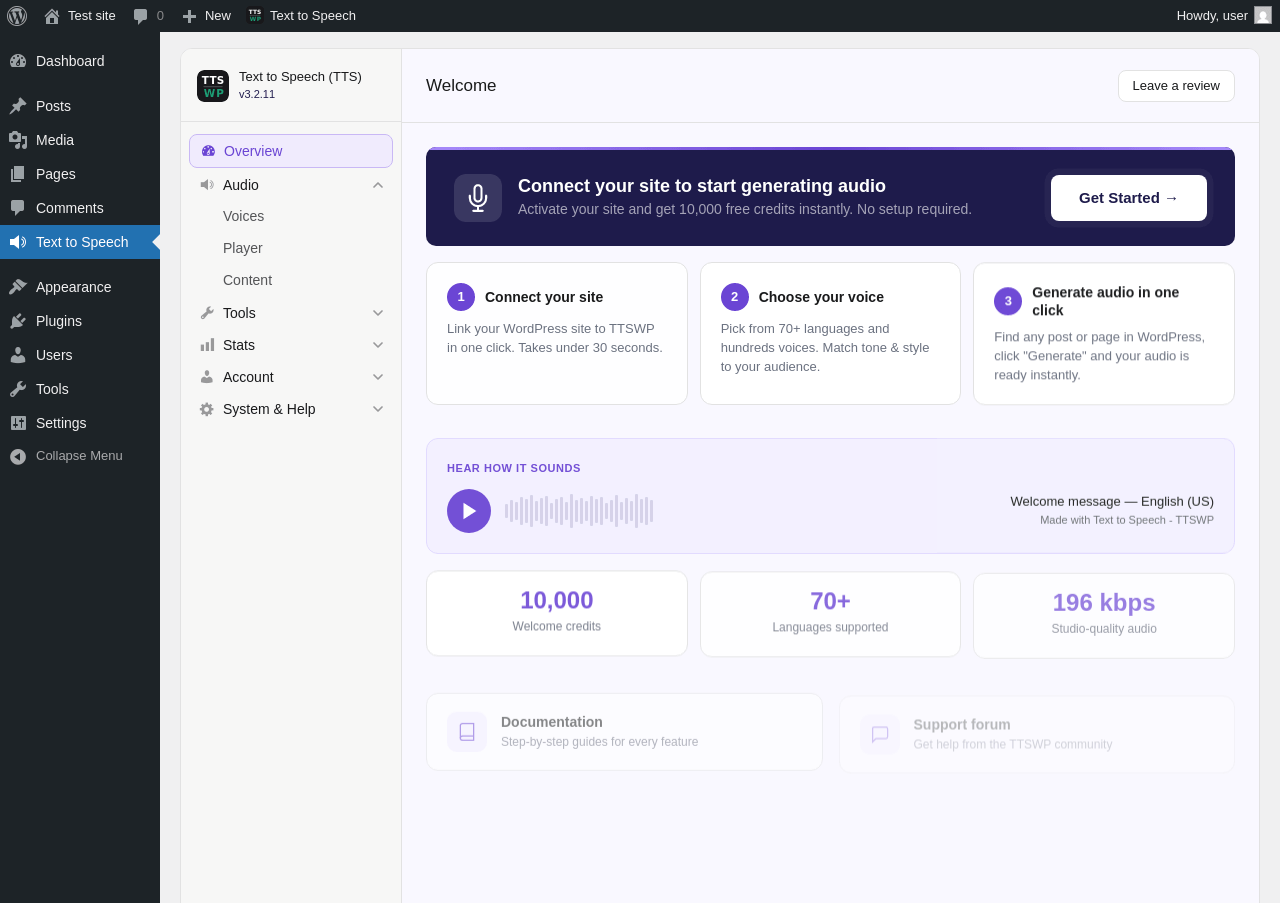This screenshot has width=1280, height=903.
Task: Expand the Tools section in plugin menu
Action: click(291, 313)
